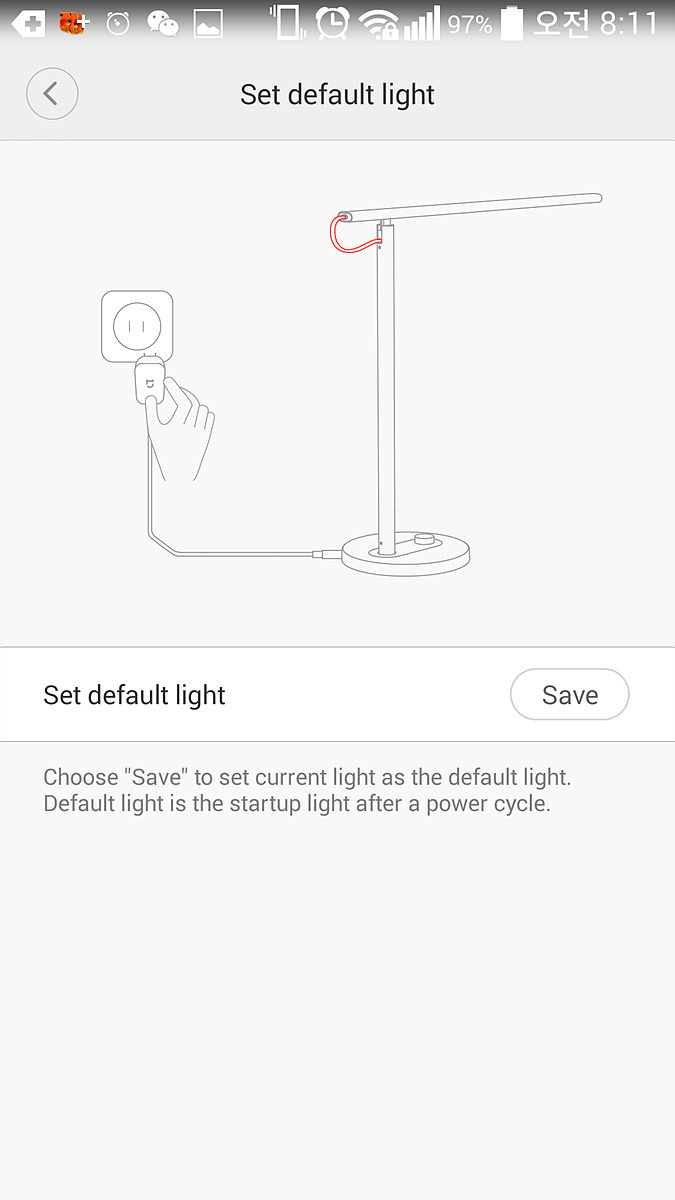
Task: Tap the gallery picture notification icon
Action: coord(208,23)
